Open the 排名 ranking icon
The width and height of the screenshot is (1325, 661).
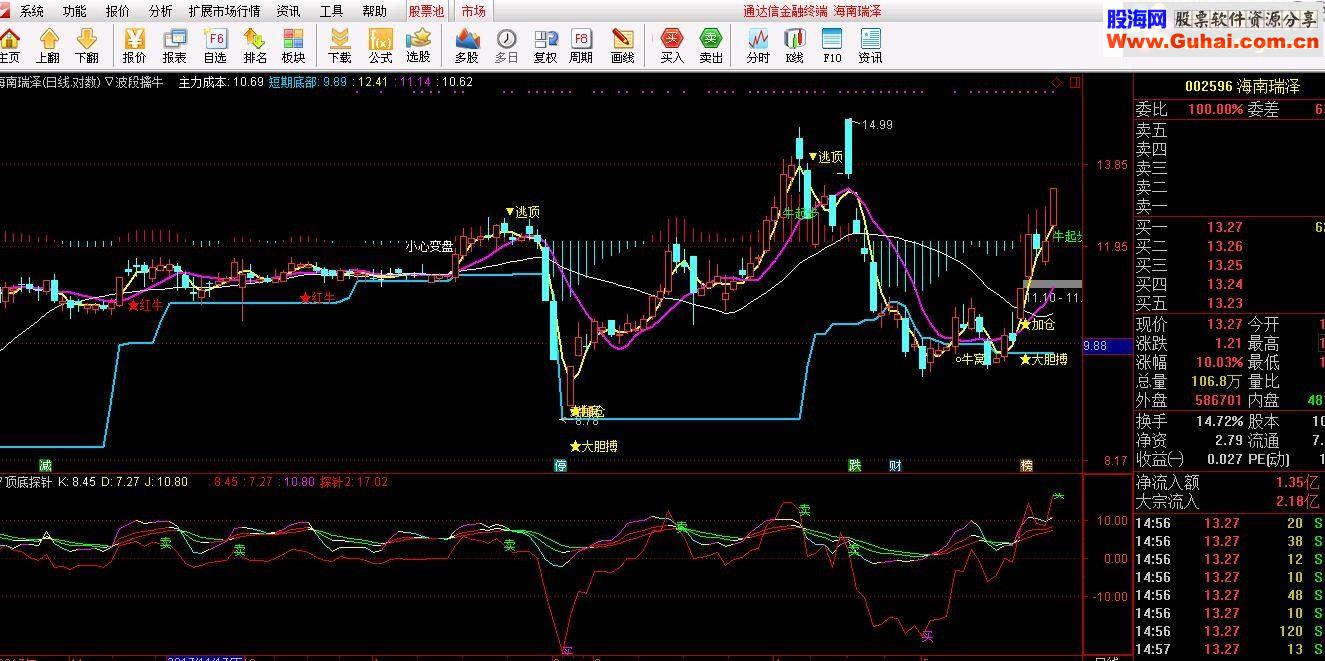(x=254, y=46)
